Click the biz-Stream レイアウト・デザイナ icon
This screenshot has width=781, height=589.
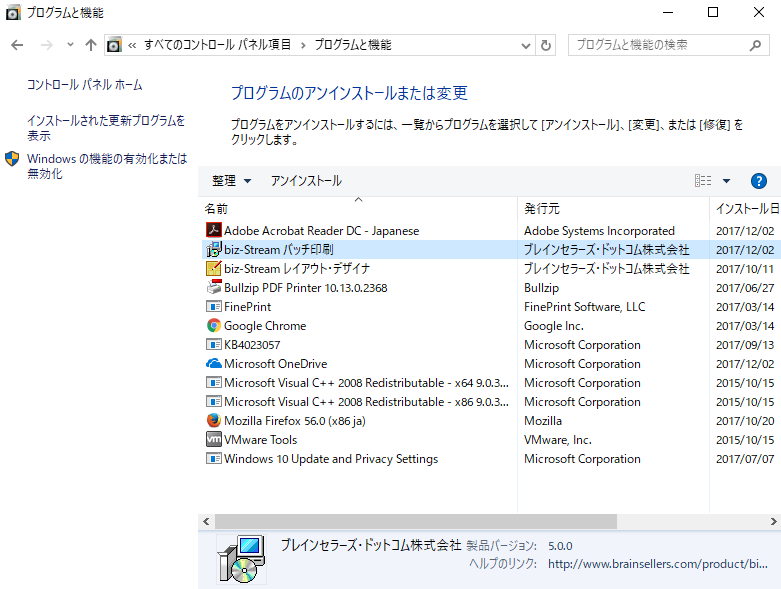[x=214, y=268]
